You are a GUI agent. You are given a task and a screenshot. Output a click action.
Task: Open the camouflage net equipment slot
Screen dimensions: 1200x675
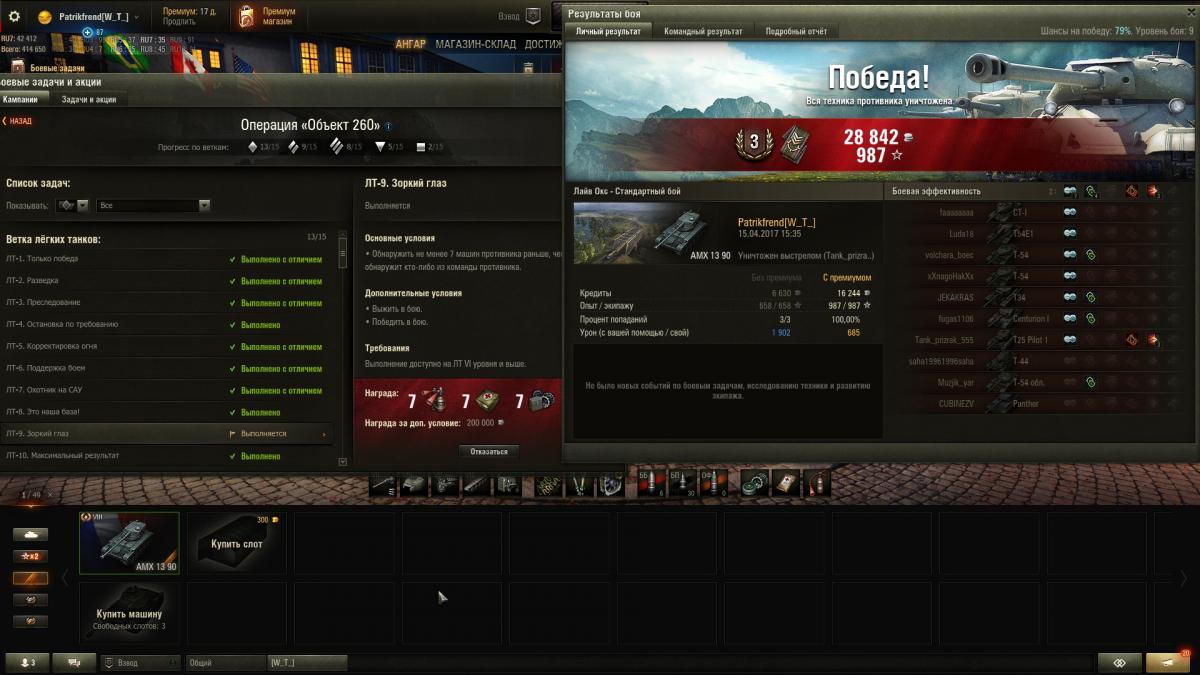549,484
